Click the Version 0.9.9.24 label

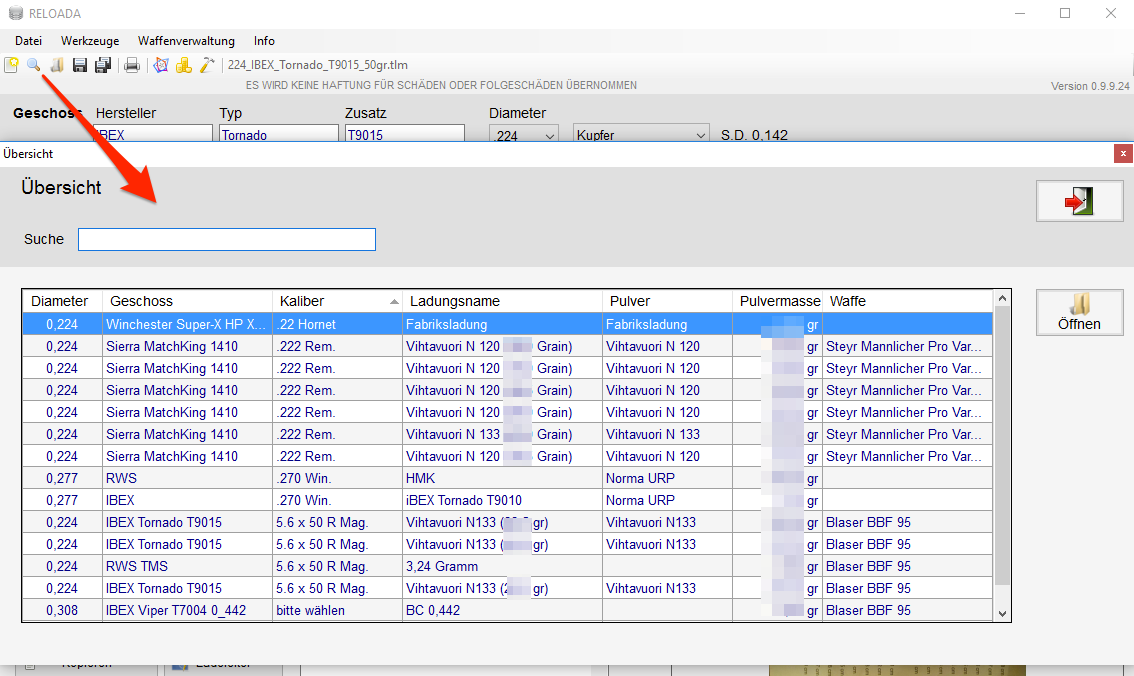(1090, 86)
